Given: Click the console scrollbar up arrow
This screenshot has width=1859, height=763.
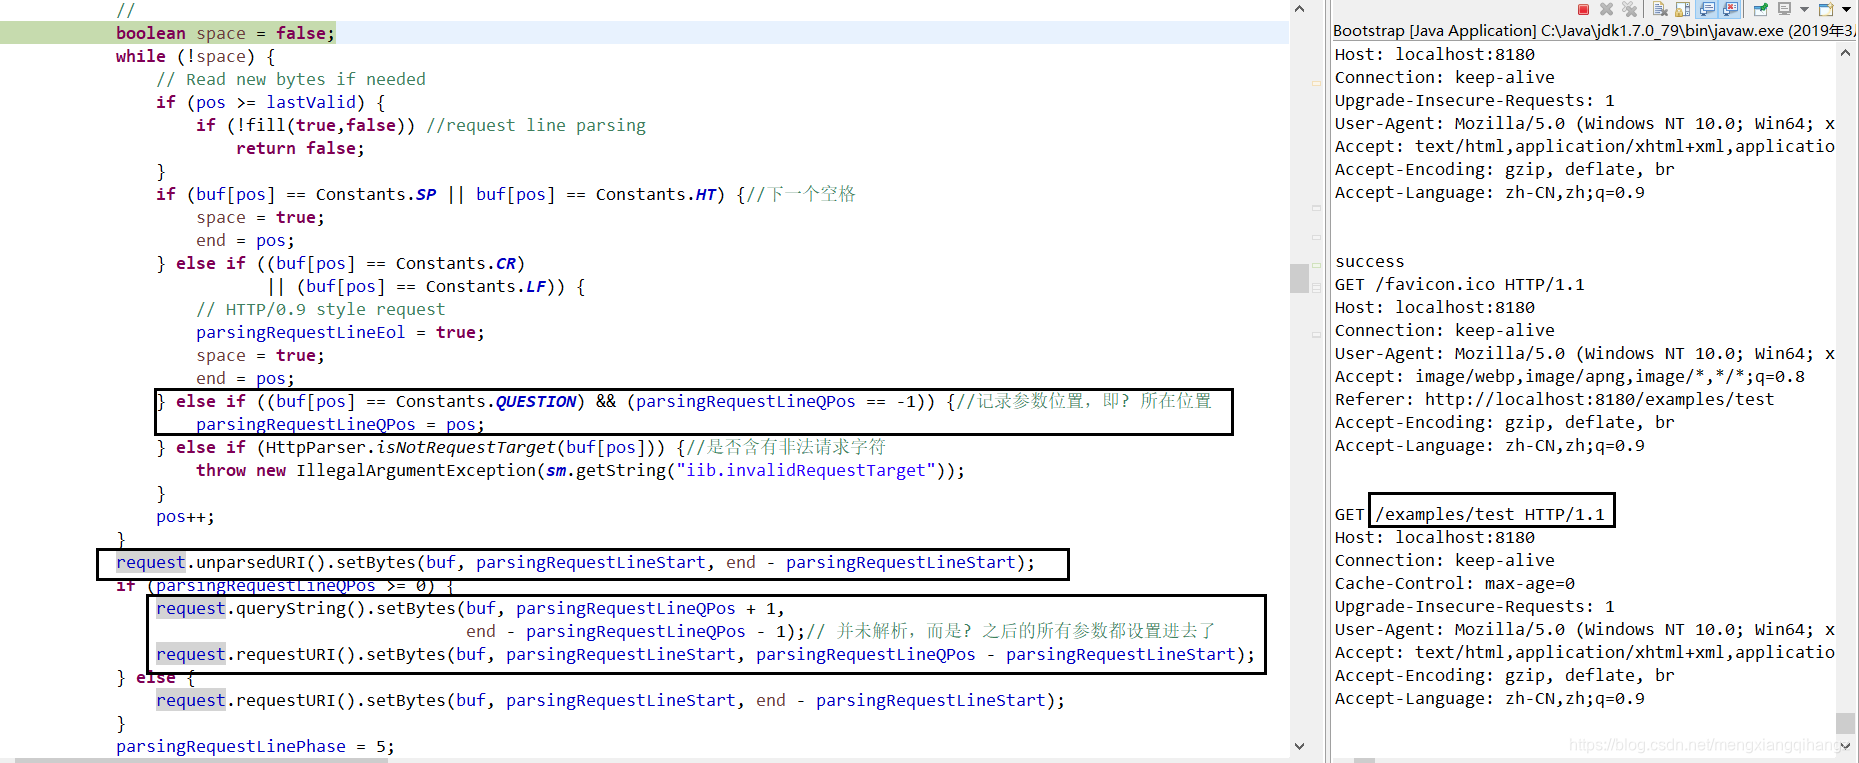Looking at the screenshot, I should coord(1845,53).
